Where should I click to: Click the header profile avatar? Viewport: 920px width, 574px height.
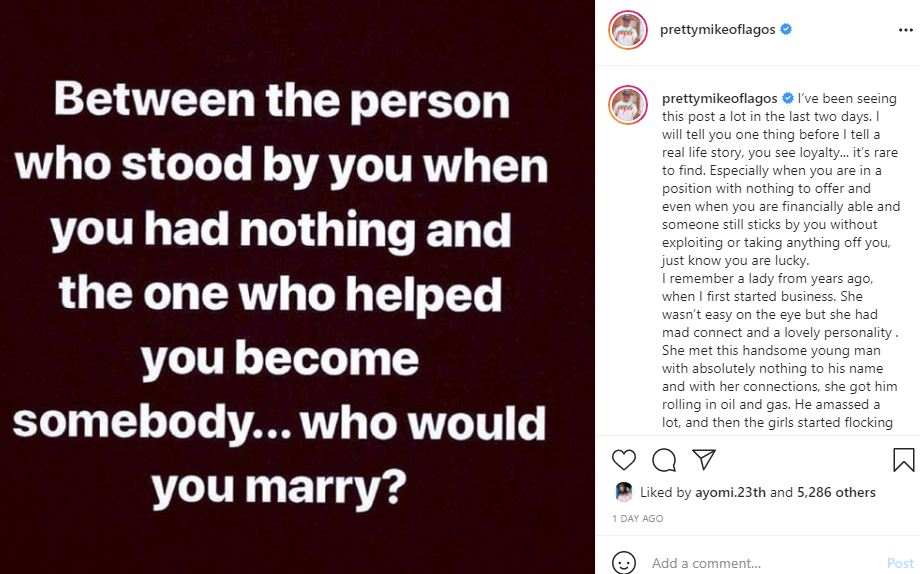(x=628, y=29)
